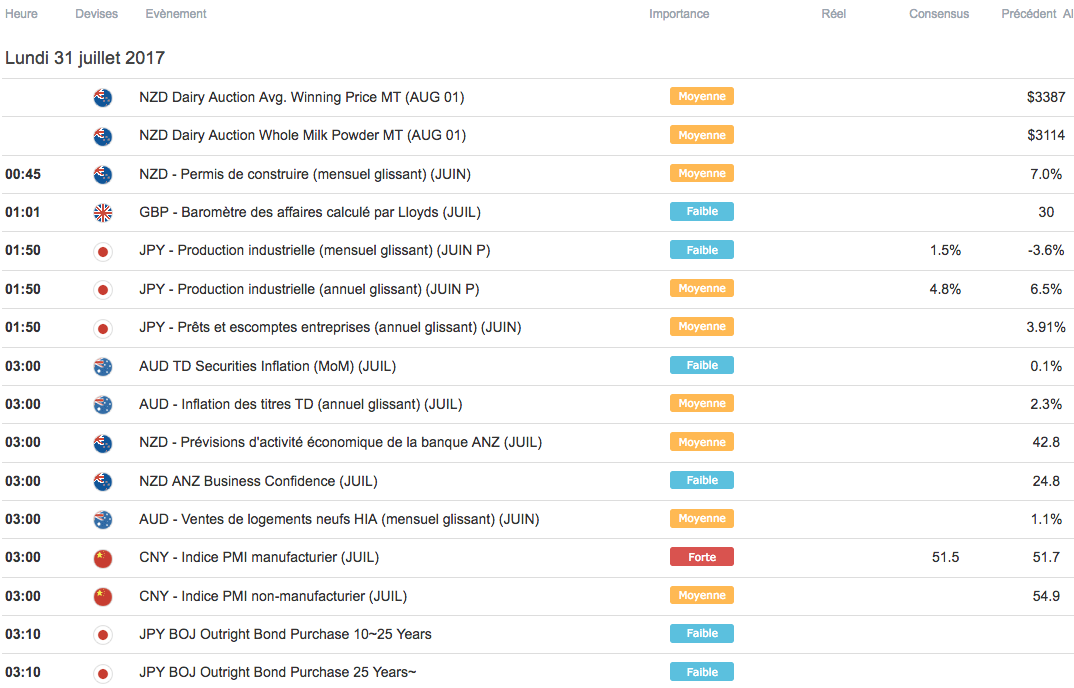1074x688 pixels.
Task: Open JPY Prêts et escomptes entreprises event
Action: 330,327
